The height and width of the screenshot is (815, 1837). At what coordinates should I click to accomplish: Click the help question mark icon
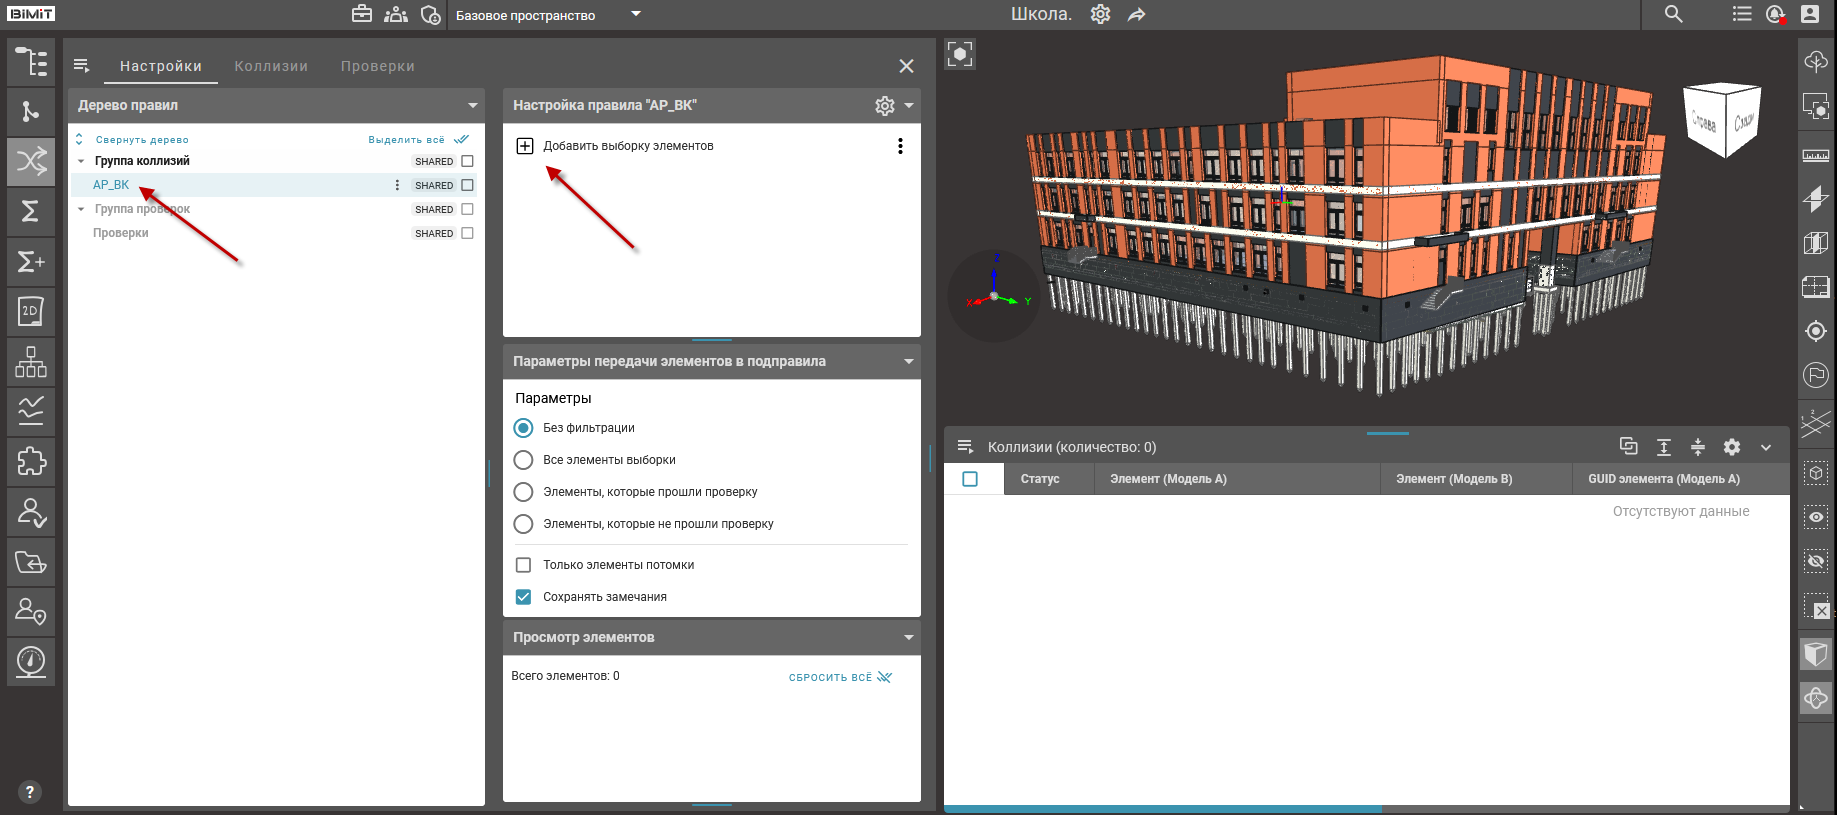pyautogui.click(x=30, y=792)
